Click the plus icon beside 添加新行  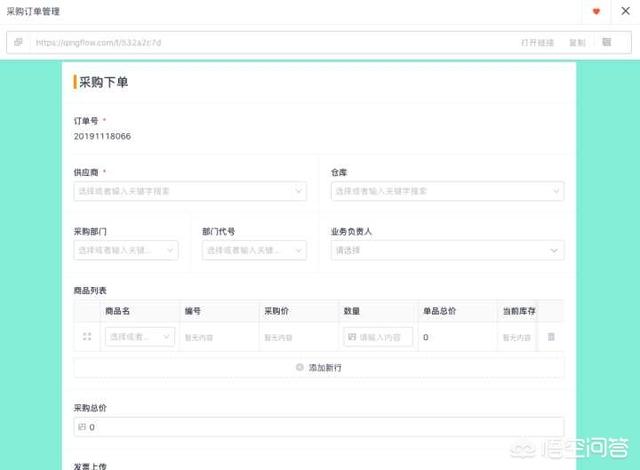point(299,368)
